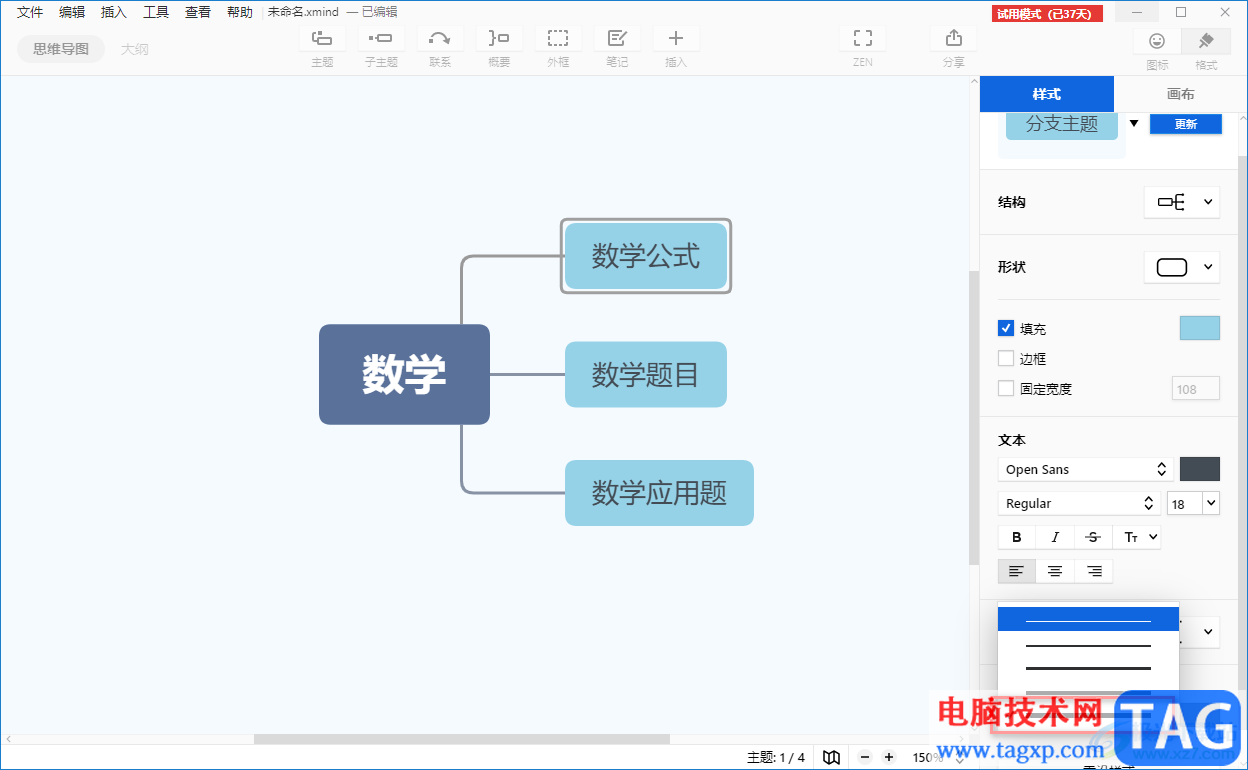Open the 查看 menu
1248x770 pixels.
tap(198, 12)
